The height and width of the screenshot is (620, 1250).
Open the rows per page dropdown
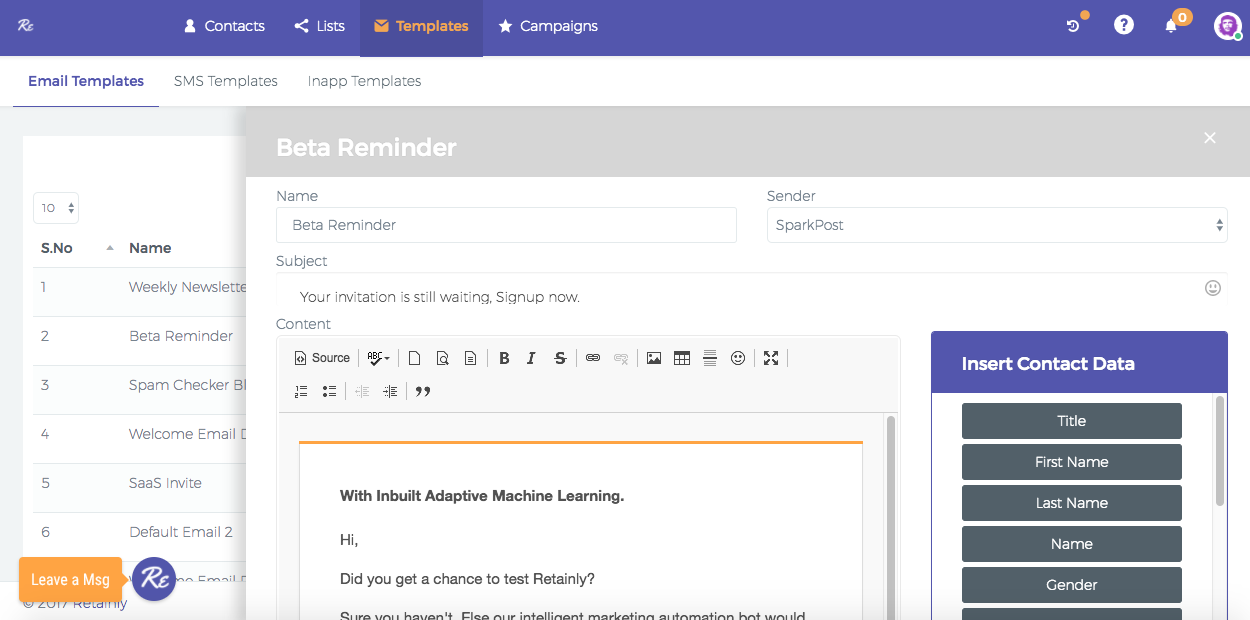(56, 208)
